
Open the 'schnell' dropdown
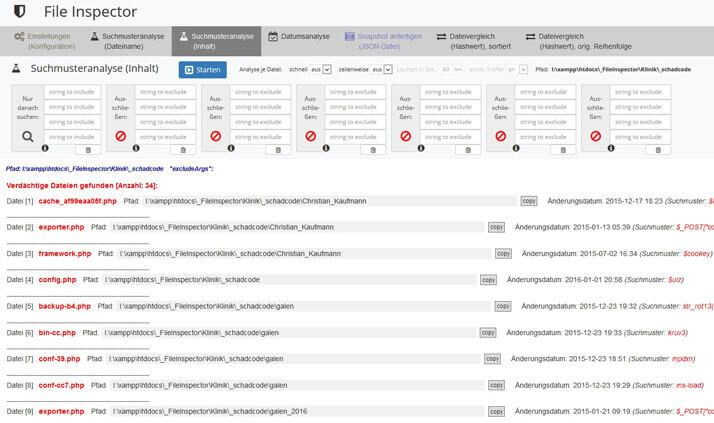tap(320, 70)
